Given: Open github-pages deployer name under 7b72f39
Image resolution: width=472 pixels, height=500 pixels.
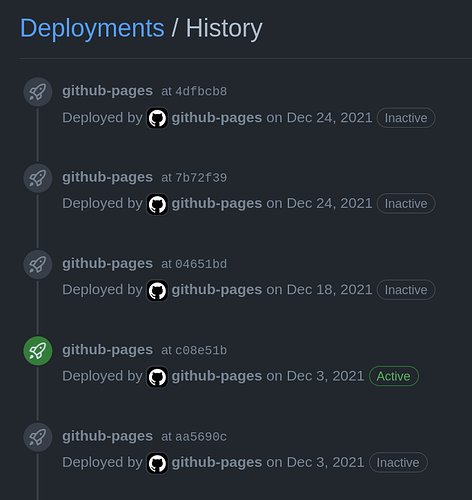Looking at the screenshot, I should (x=217, y=204).
